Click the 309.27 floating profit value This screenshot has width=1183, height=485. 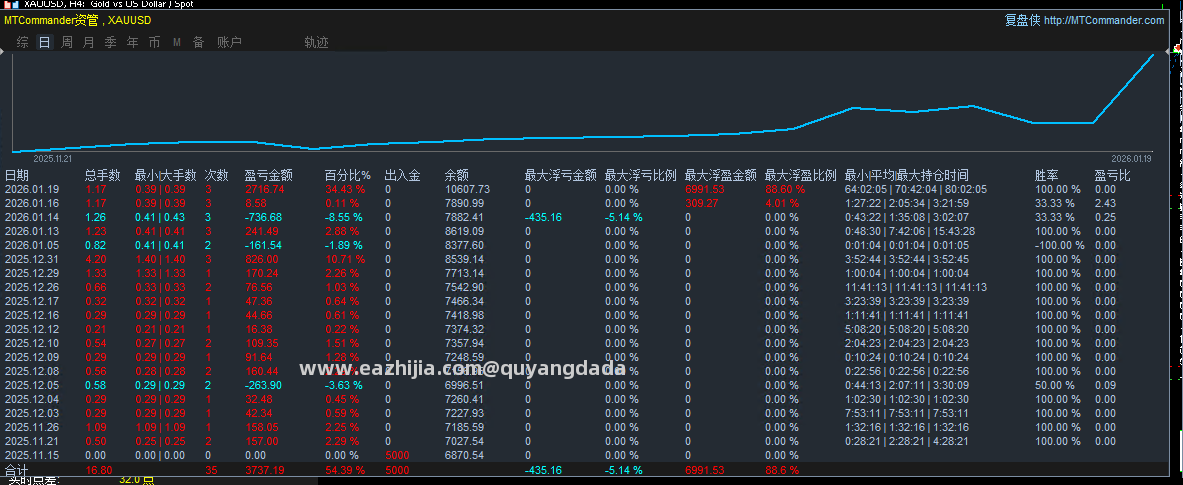click(702, 204)
